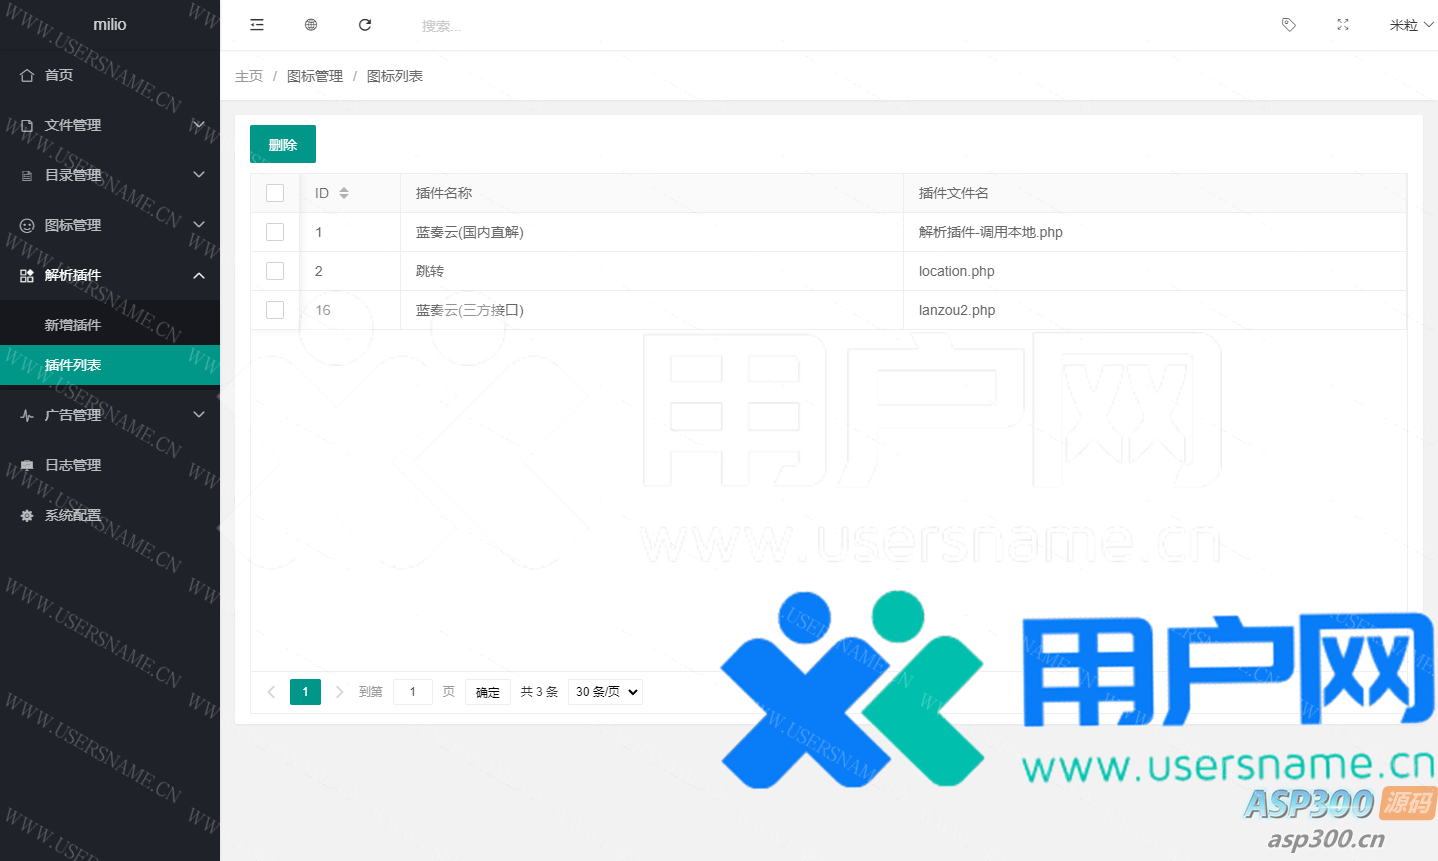Click the page number jump input field
Screen dimensions: 1438x861
413,692
